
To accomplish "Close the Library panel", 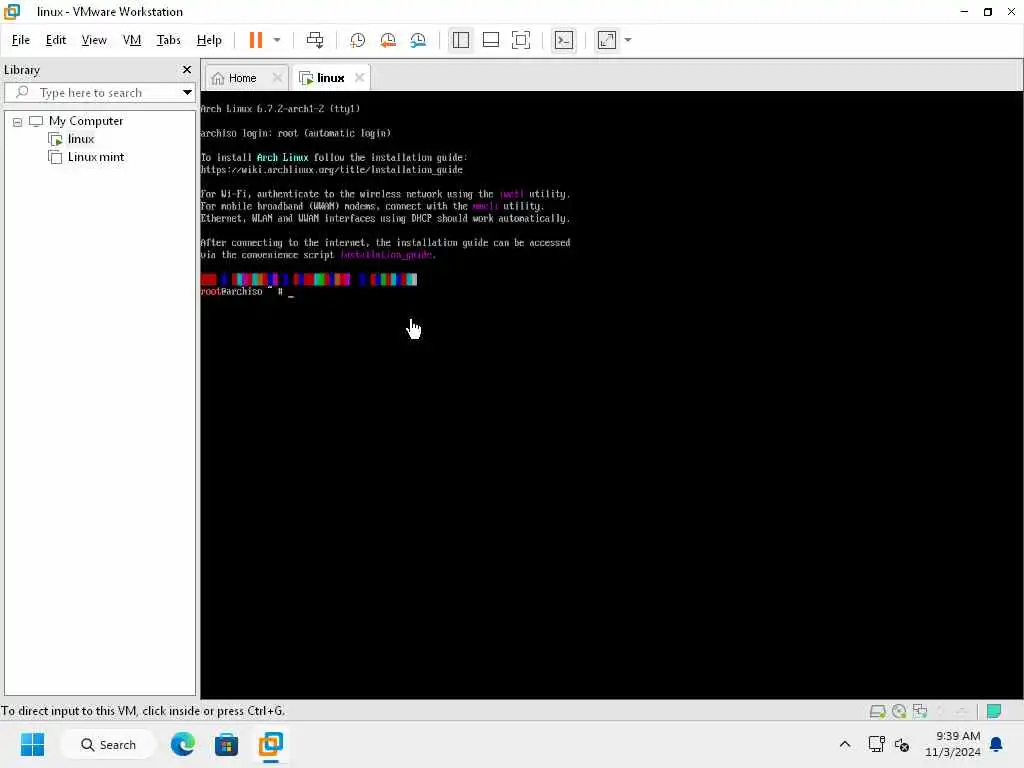I will (x=187, y=69).
